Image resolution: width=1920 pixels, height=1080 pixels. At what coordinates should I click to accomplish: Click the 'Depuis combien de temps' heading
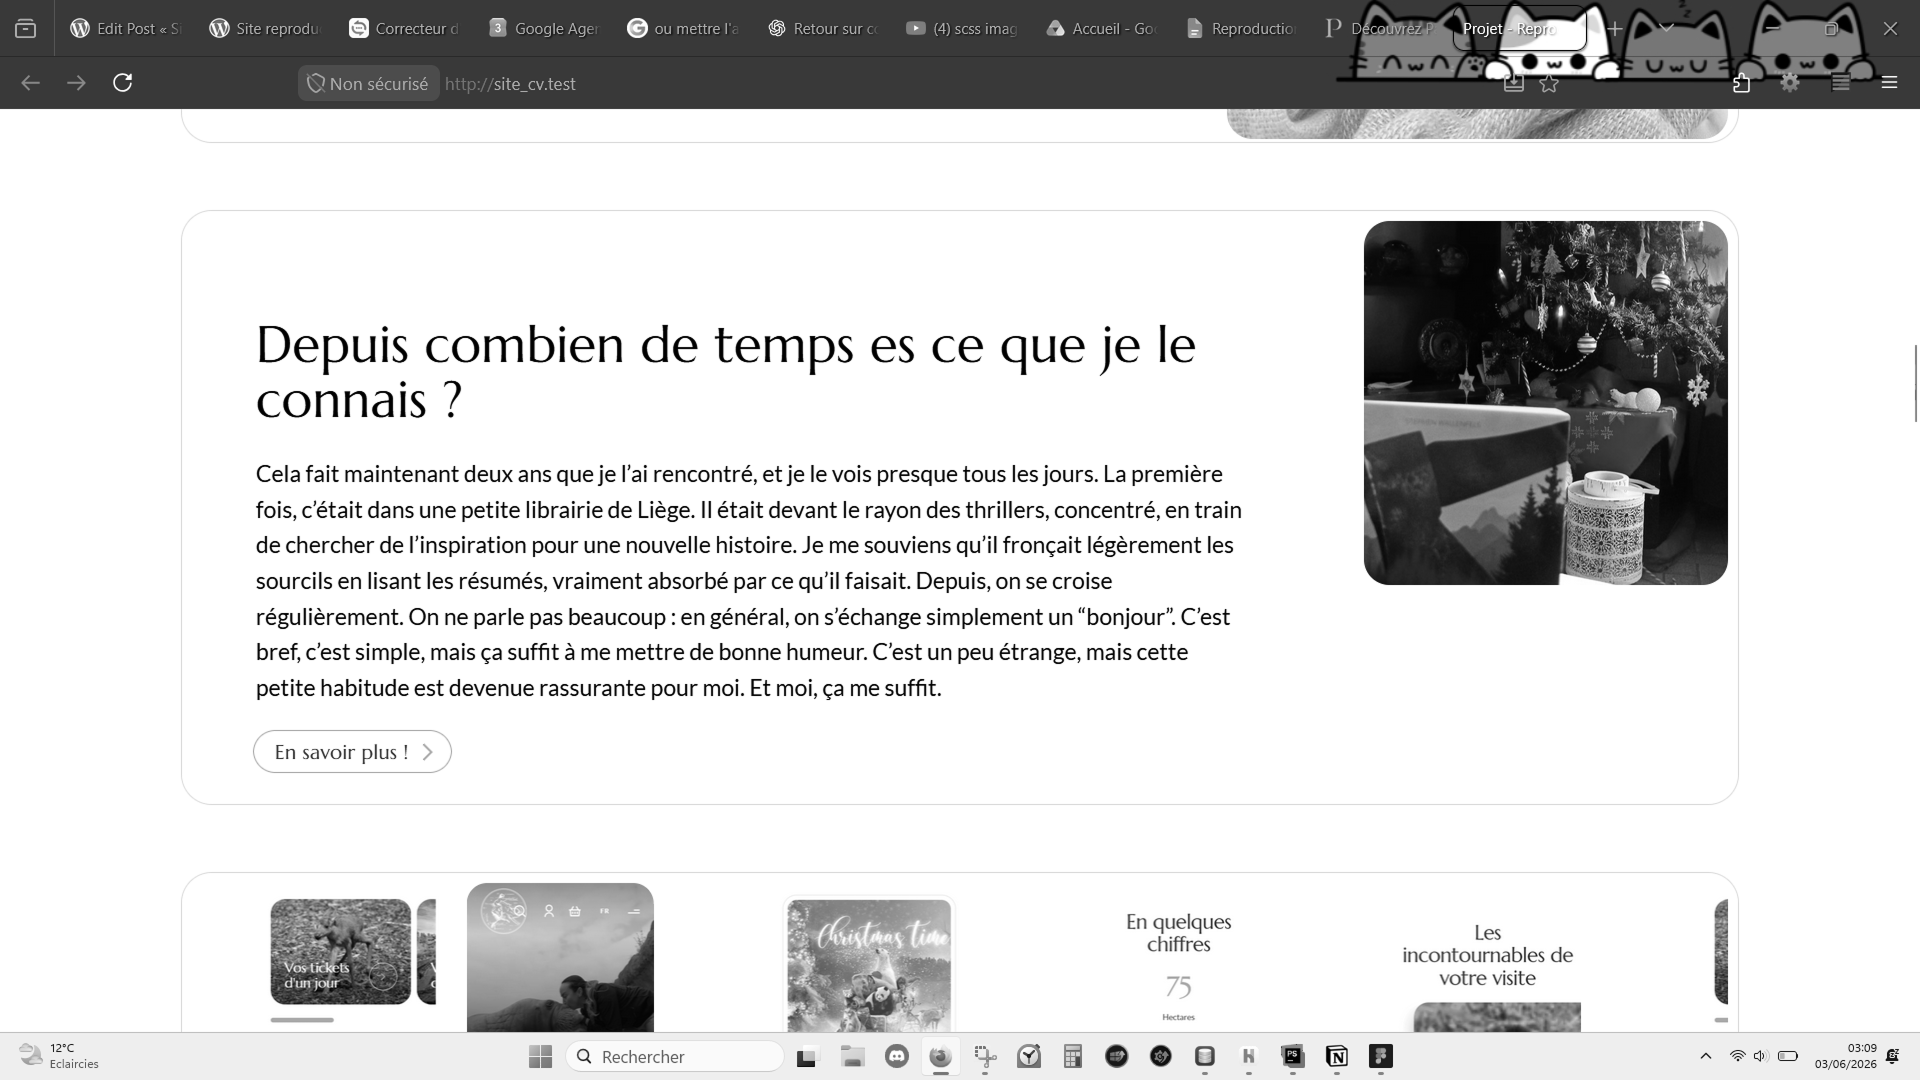click(x=726, y=372)
